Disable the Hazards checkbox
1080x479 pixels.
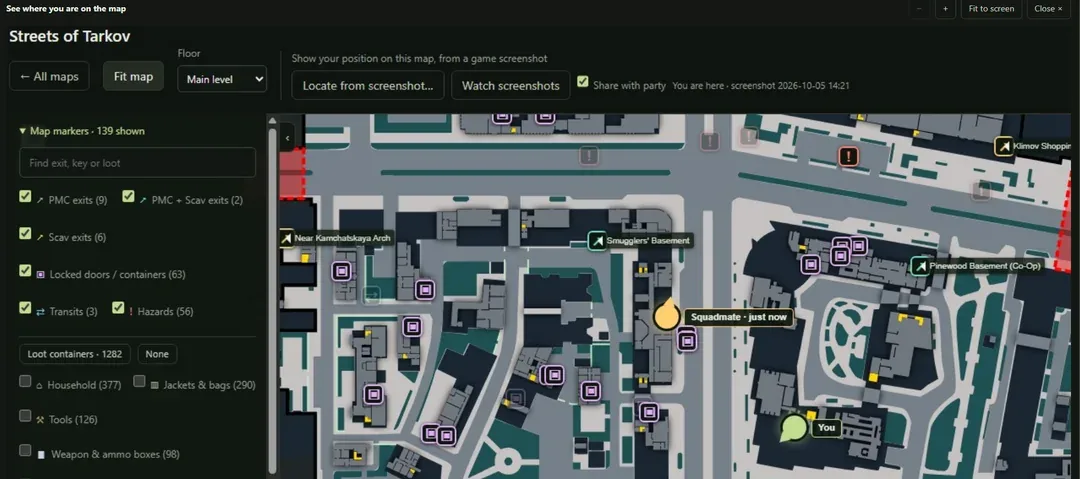click(118, 307)
